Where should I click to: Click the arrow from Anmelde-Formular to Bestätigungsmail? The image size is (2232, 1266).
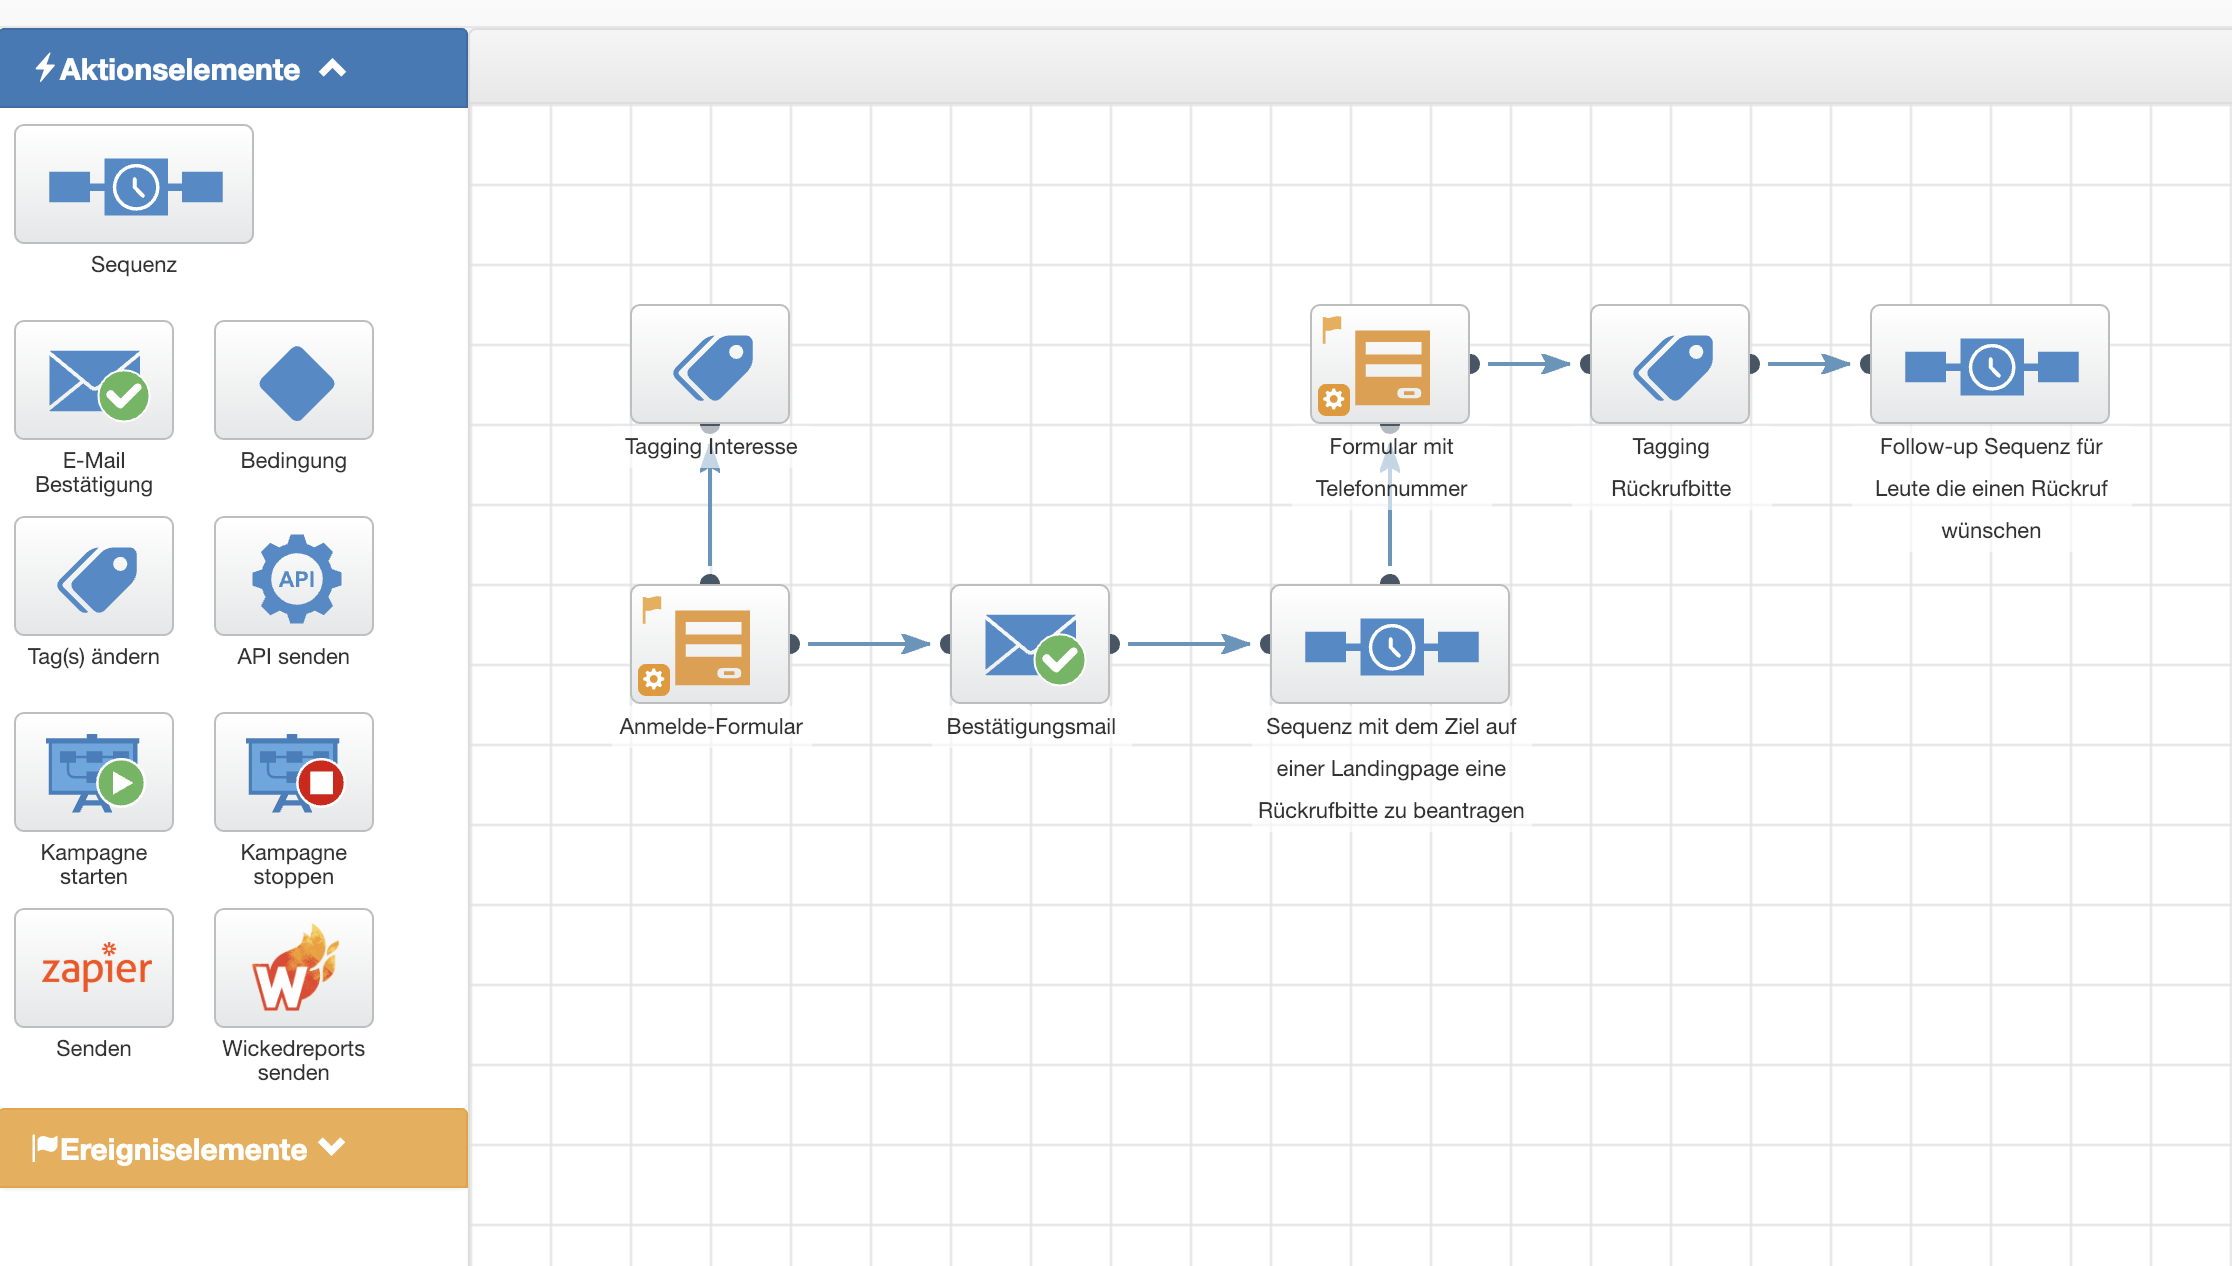click(869, 644)
